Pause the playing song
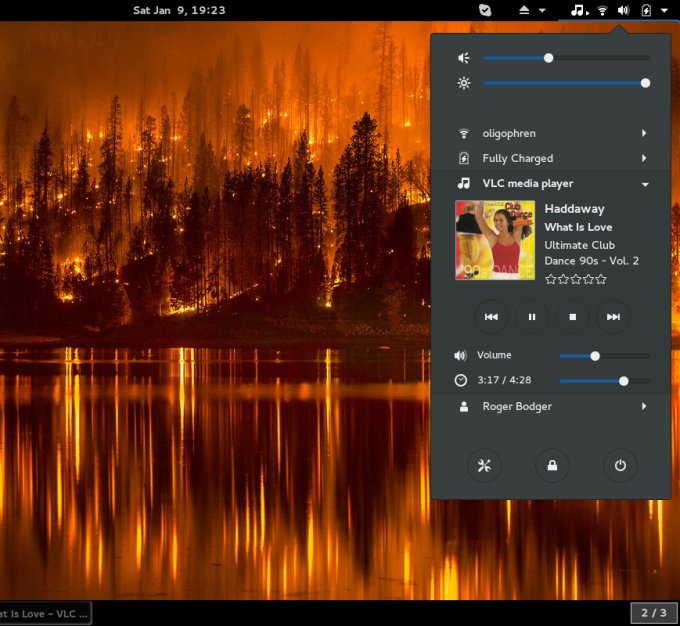 point(532,317)
